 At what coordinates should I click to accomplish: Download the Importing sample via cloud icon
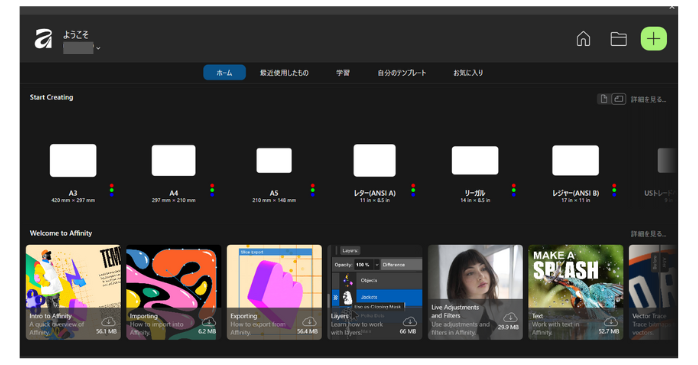(x=208, y=321)
